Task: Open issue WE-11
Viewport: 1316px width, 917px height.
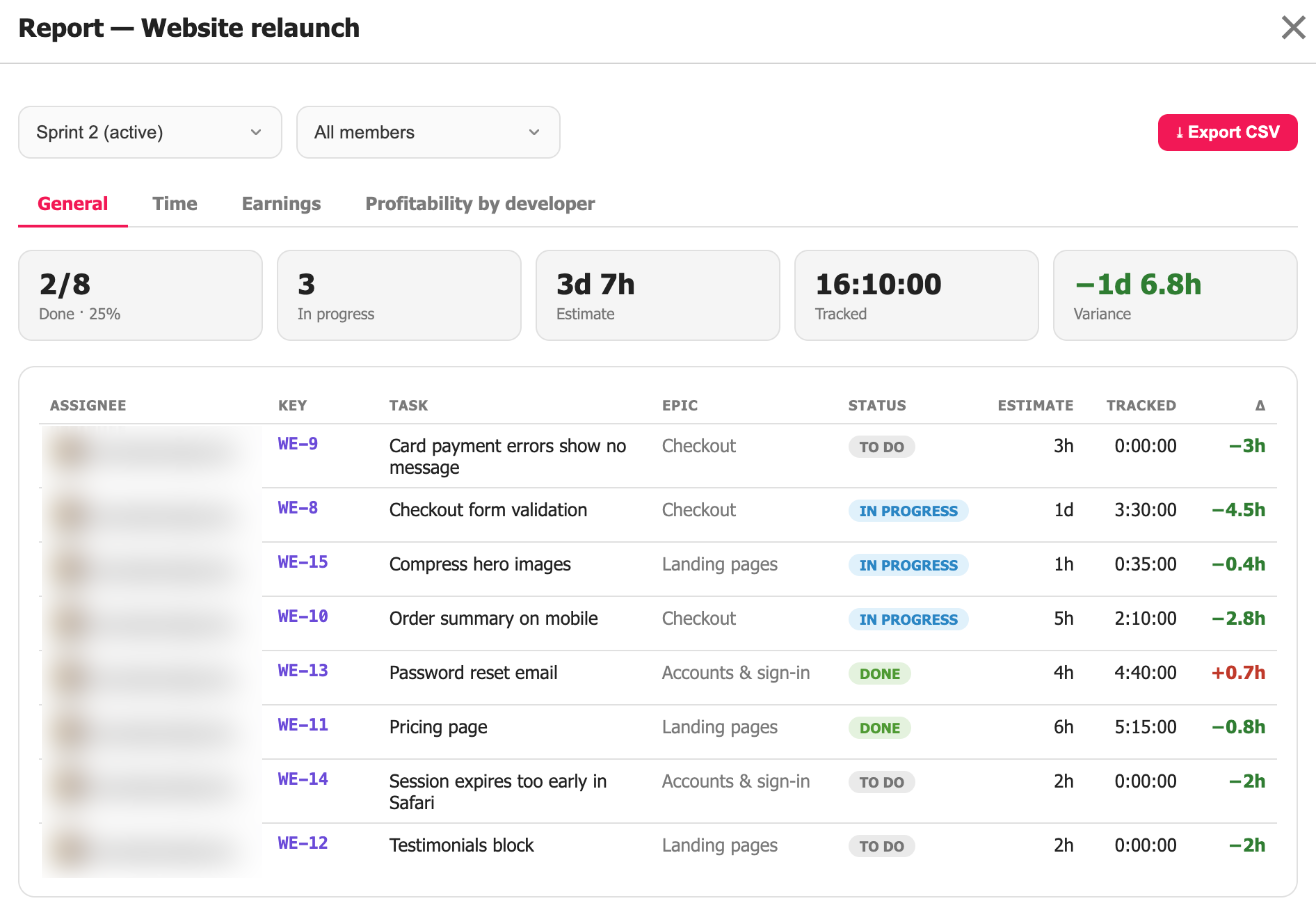Action: pyautogui.click(x=303, y=724)
